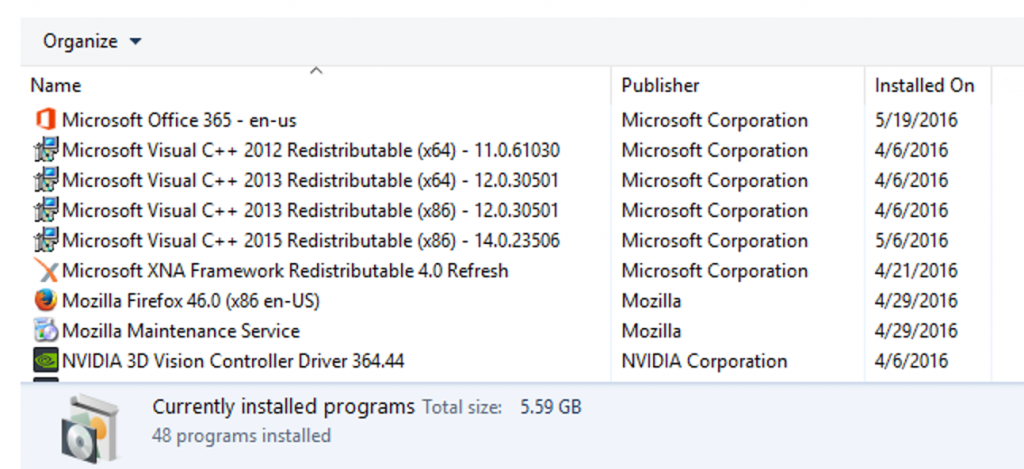Screen dimensions: 1024x469
Task: Click the Mozilla Firefox globe icon
Action: pyautogui.click(x=45, y=300)
